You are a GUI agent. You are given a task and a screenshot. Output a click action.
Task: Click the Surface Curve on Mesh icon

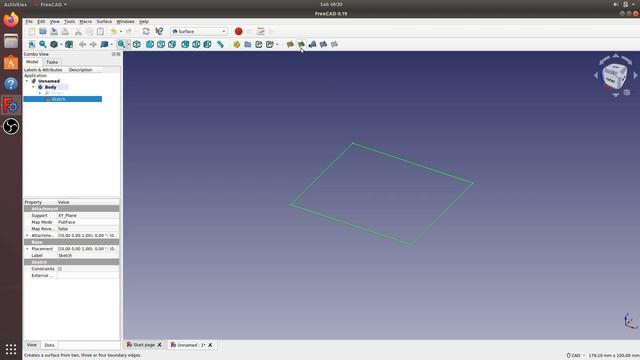334,44
